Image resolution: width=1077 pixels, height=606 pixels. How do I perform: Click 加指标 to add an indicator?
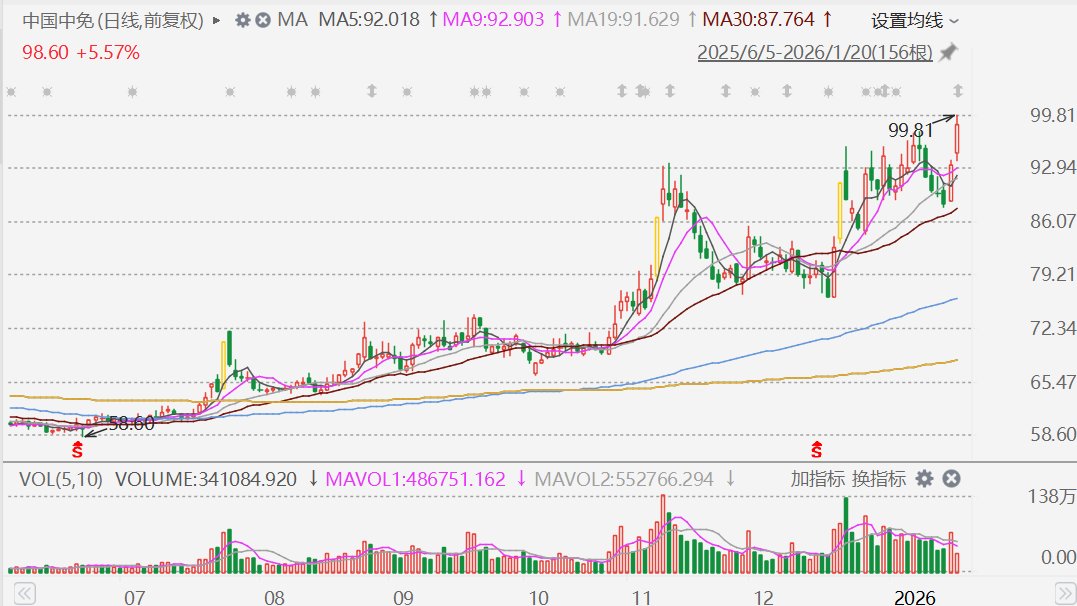pos(818,479)
